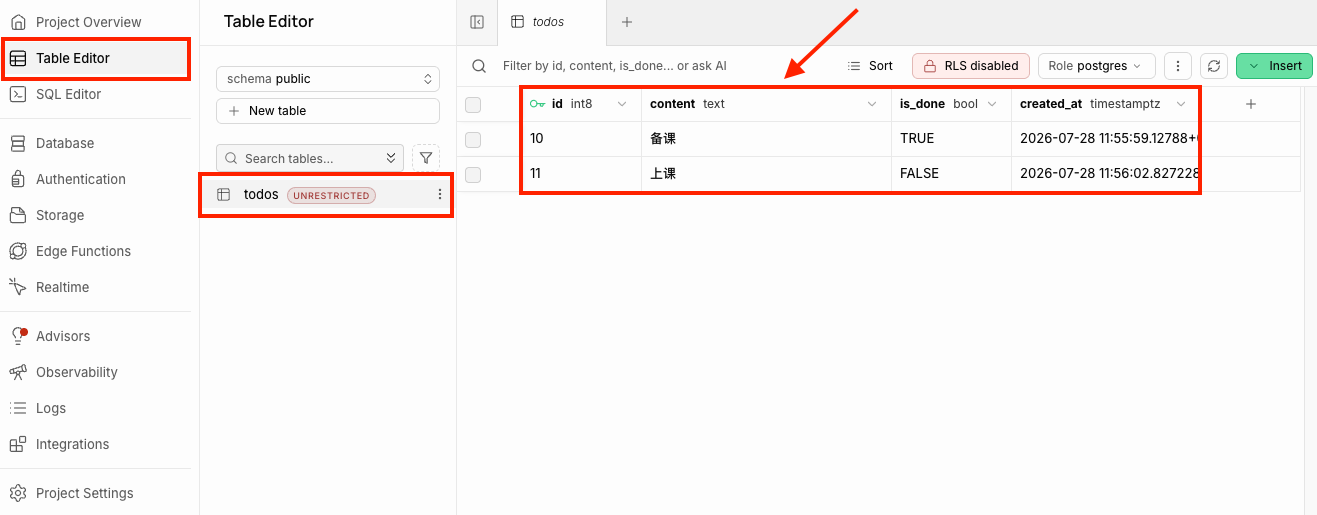
Task: Click the Database icon in the sidebar
Action: pyautogui.click(x=18, y=143)
